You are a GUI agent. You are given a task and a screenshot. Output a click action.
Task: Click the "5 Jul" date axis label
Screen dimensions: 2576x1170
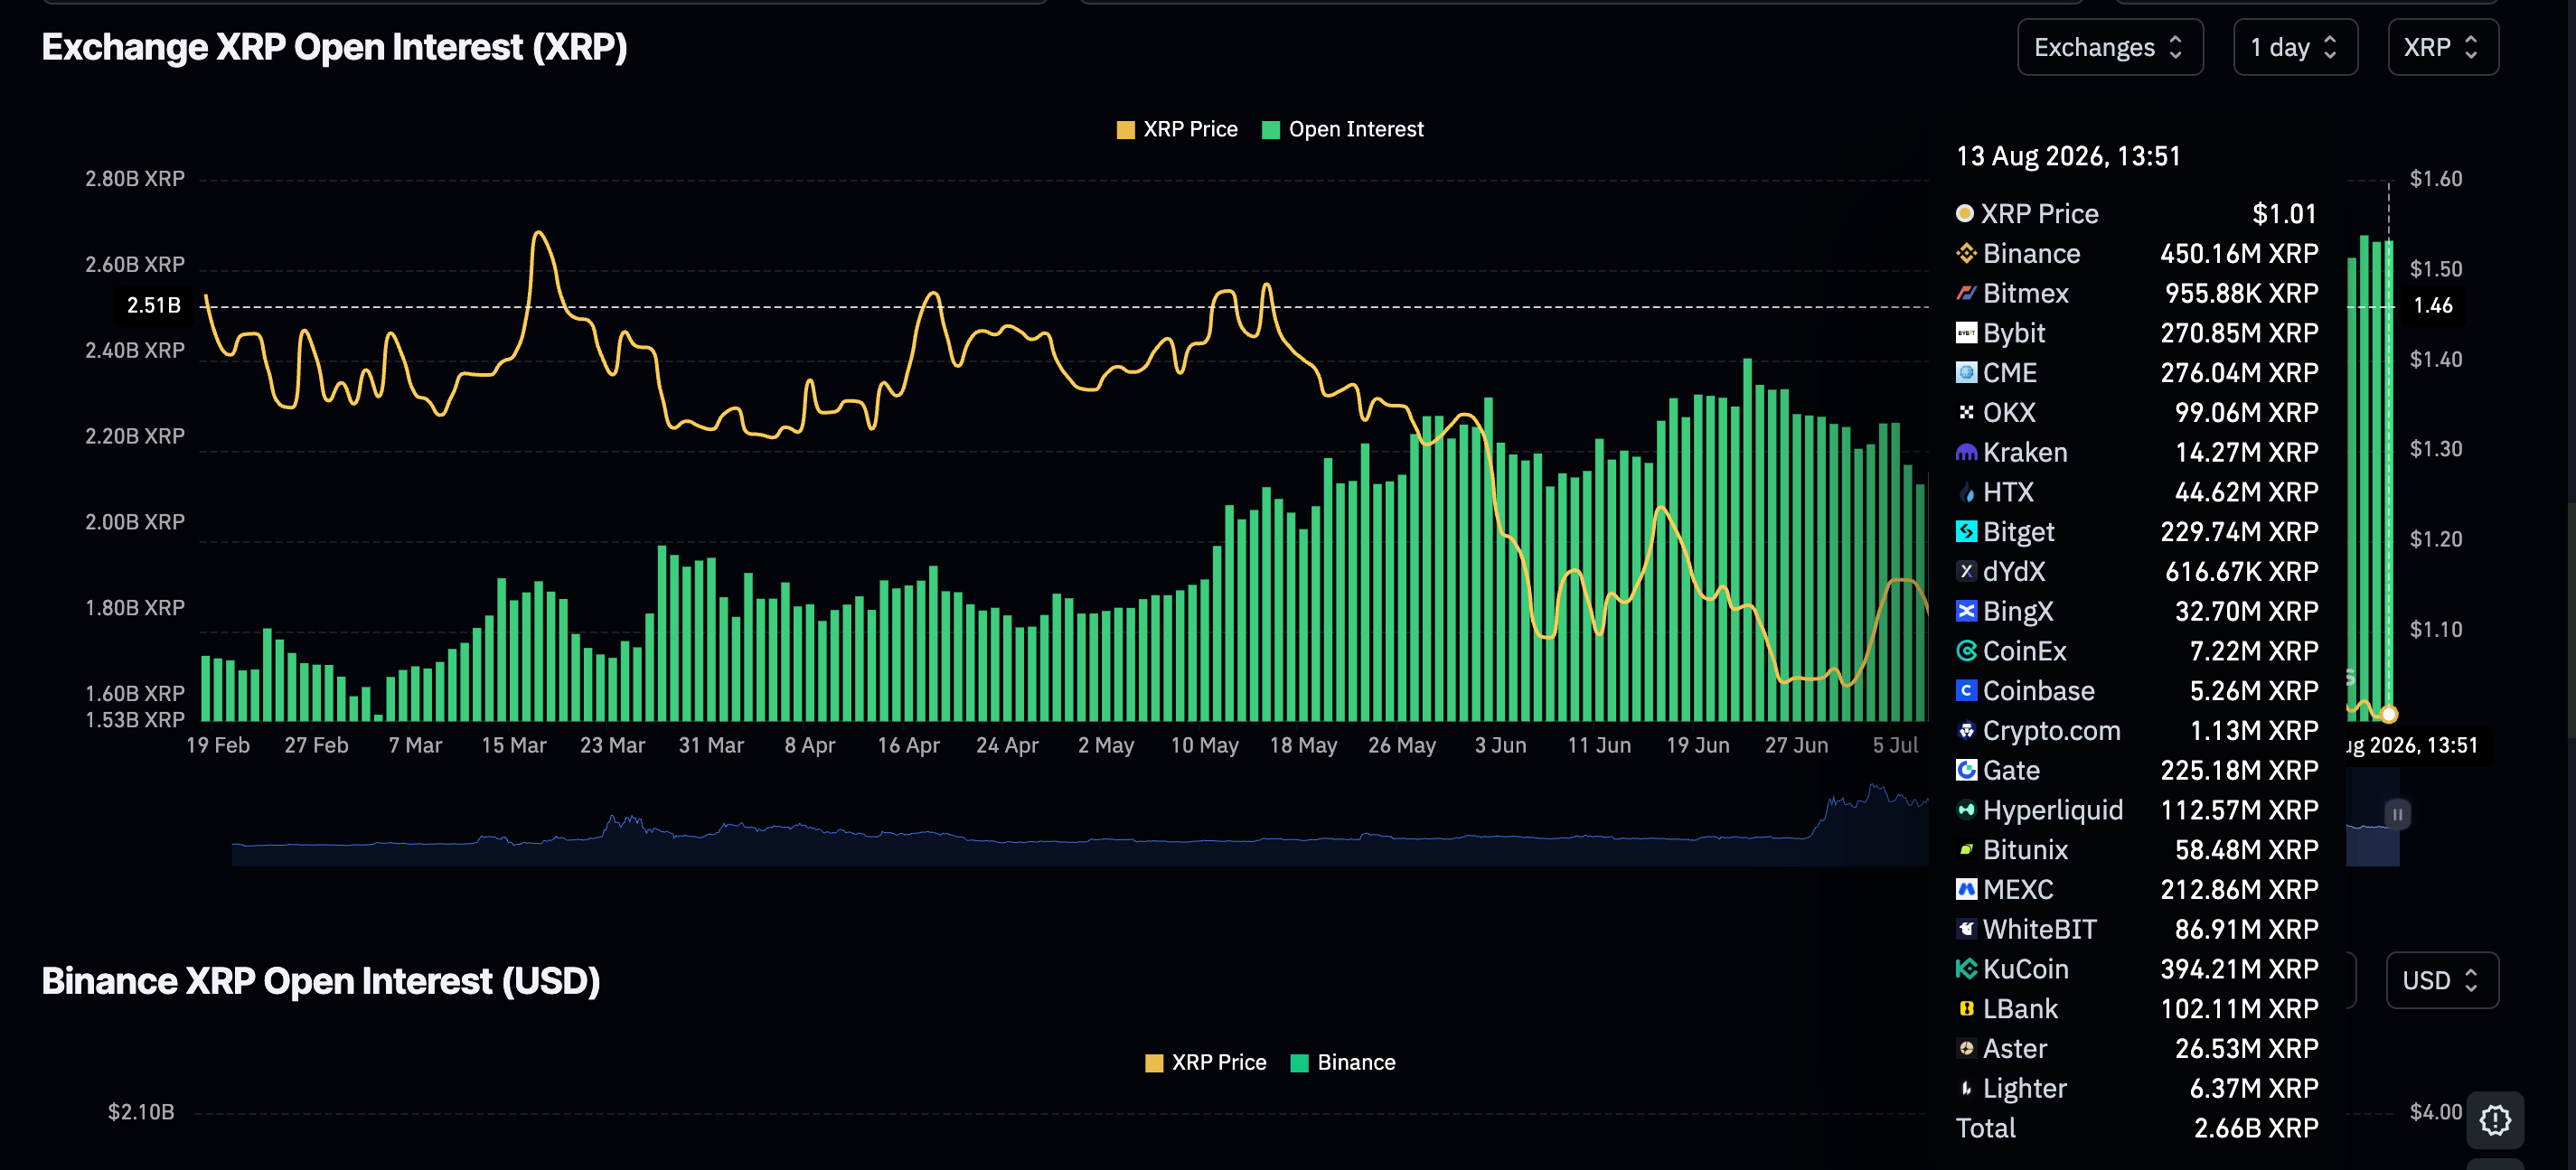coord(1895,745)
